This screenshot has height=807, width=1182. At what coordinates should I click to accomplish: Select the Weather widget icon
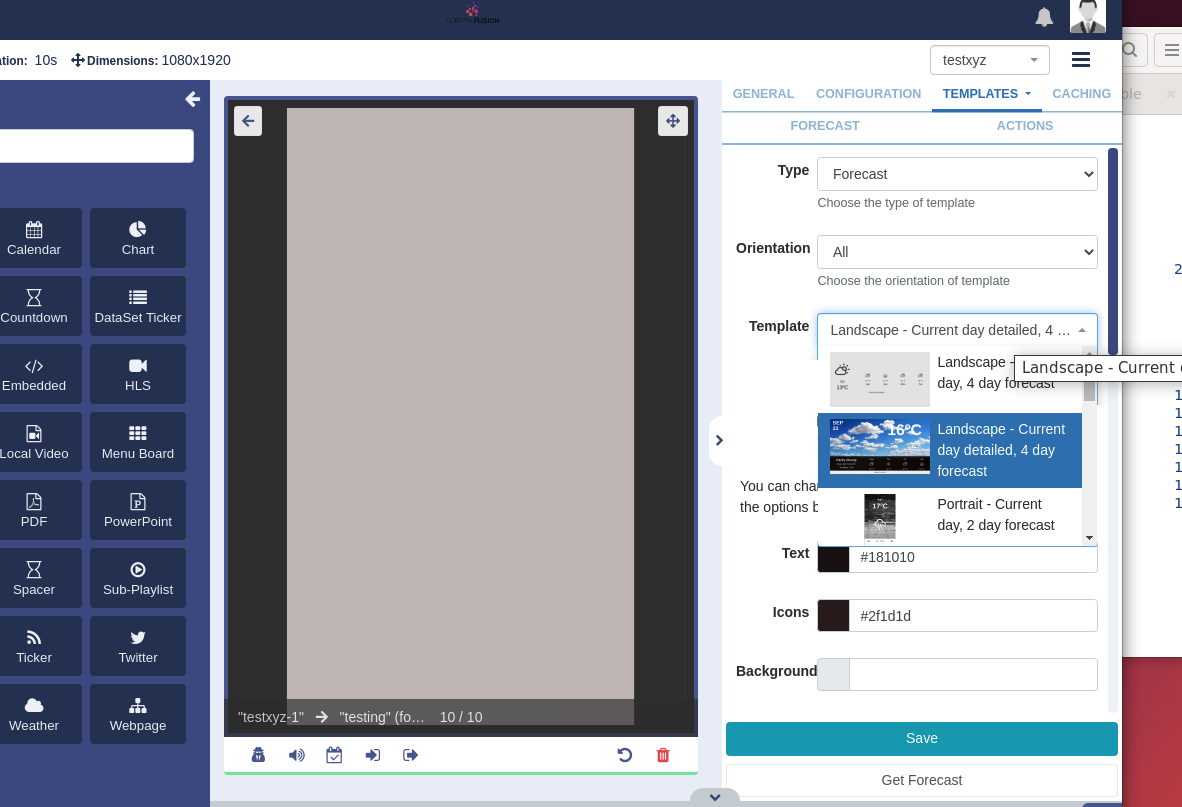click(x=33, y=714)
